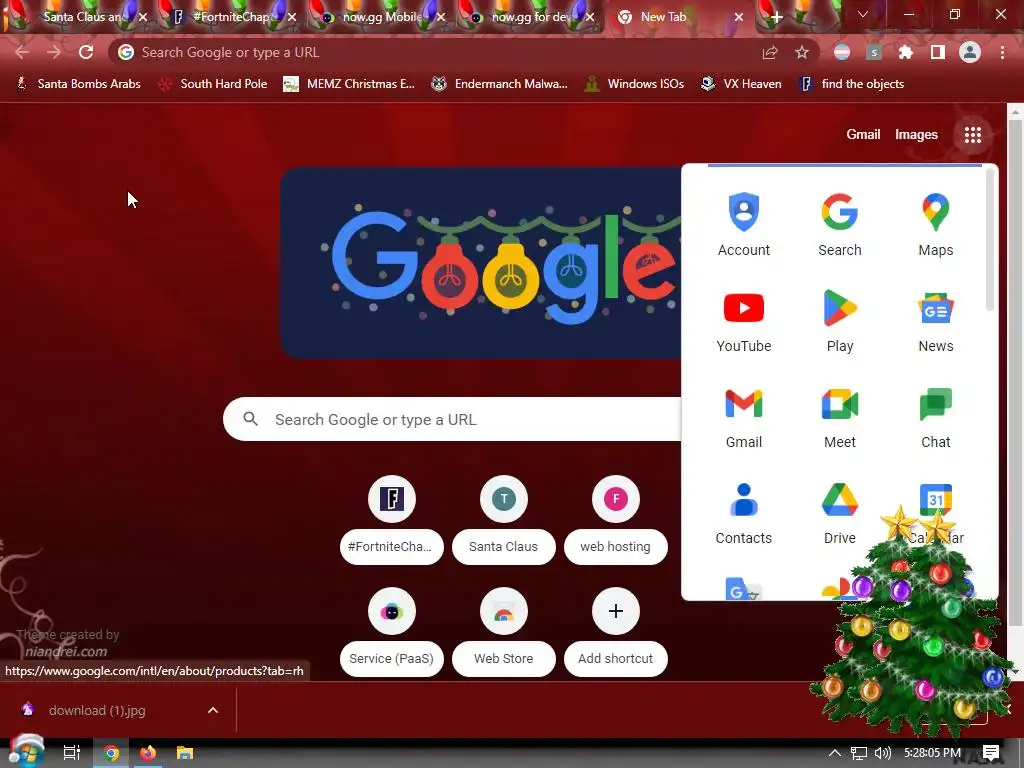Open Google Search from the apps panel
This screenshot has height=768, width=1024.
[839, 224]
